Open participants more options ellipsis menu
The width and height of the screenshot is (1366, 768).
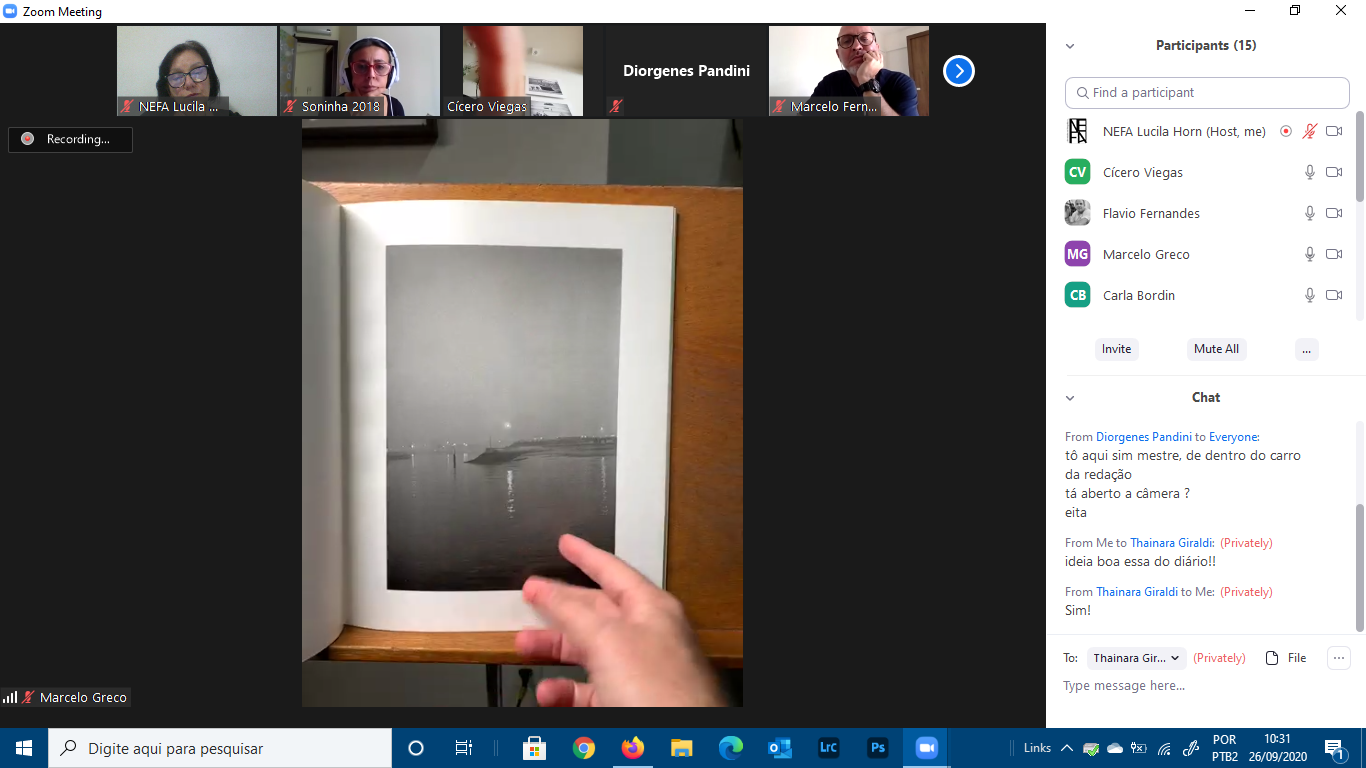click(x=1306, y=349)
